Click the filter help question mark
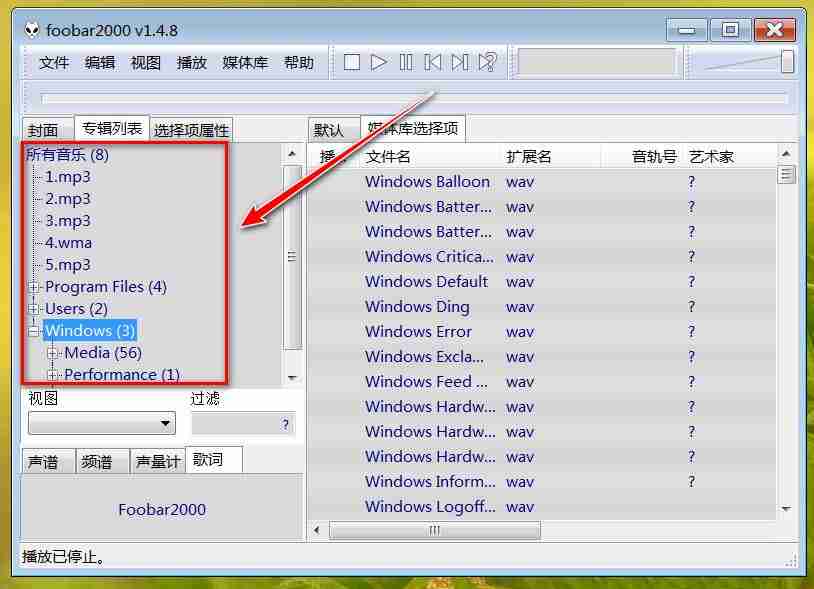Screen dimensions: 814x589 [x=285, y=424]
